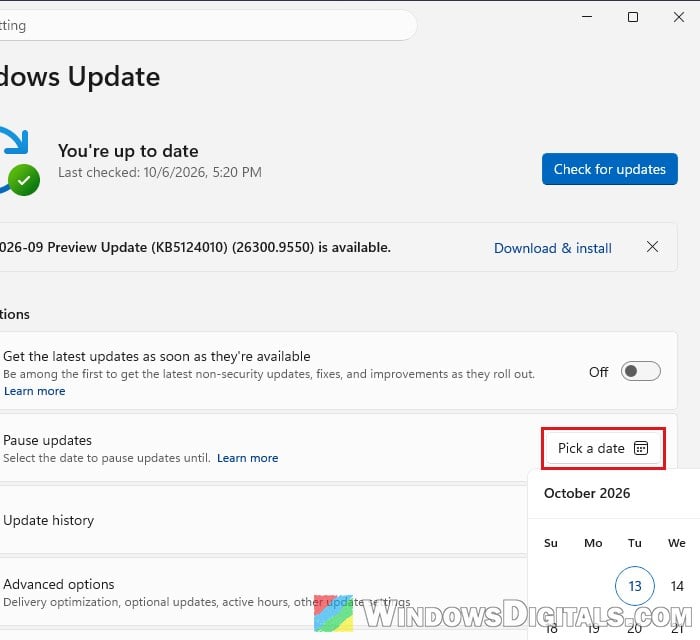Select October 13 in the calendar
700x640 pixels.
click(x=635, y=586)
